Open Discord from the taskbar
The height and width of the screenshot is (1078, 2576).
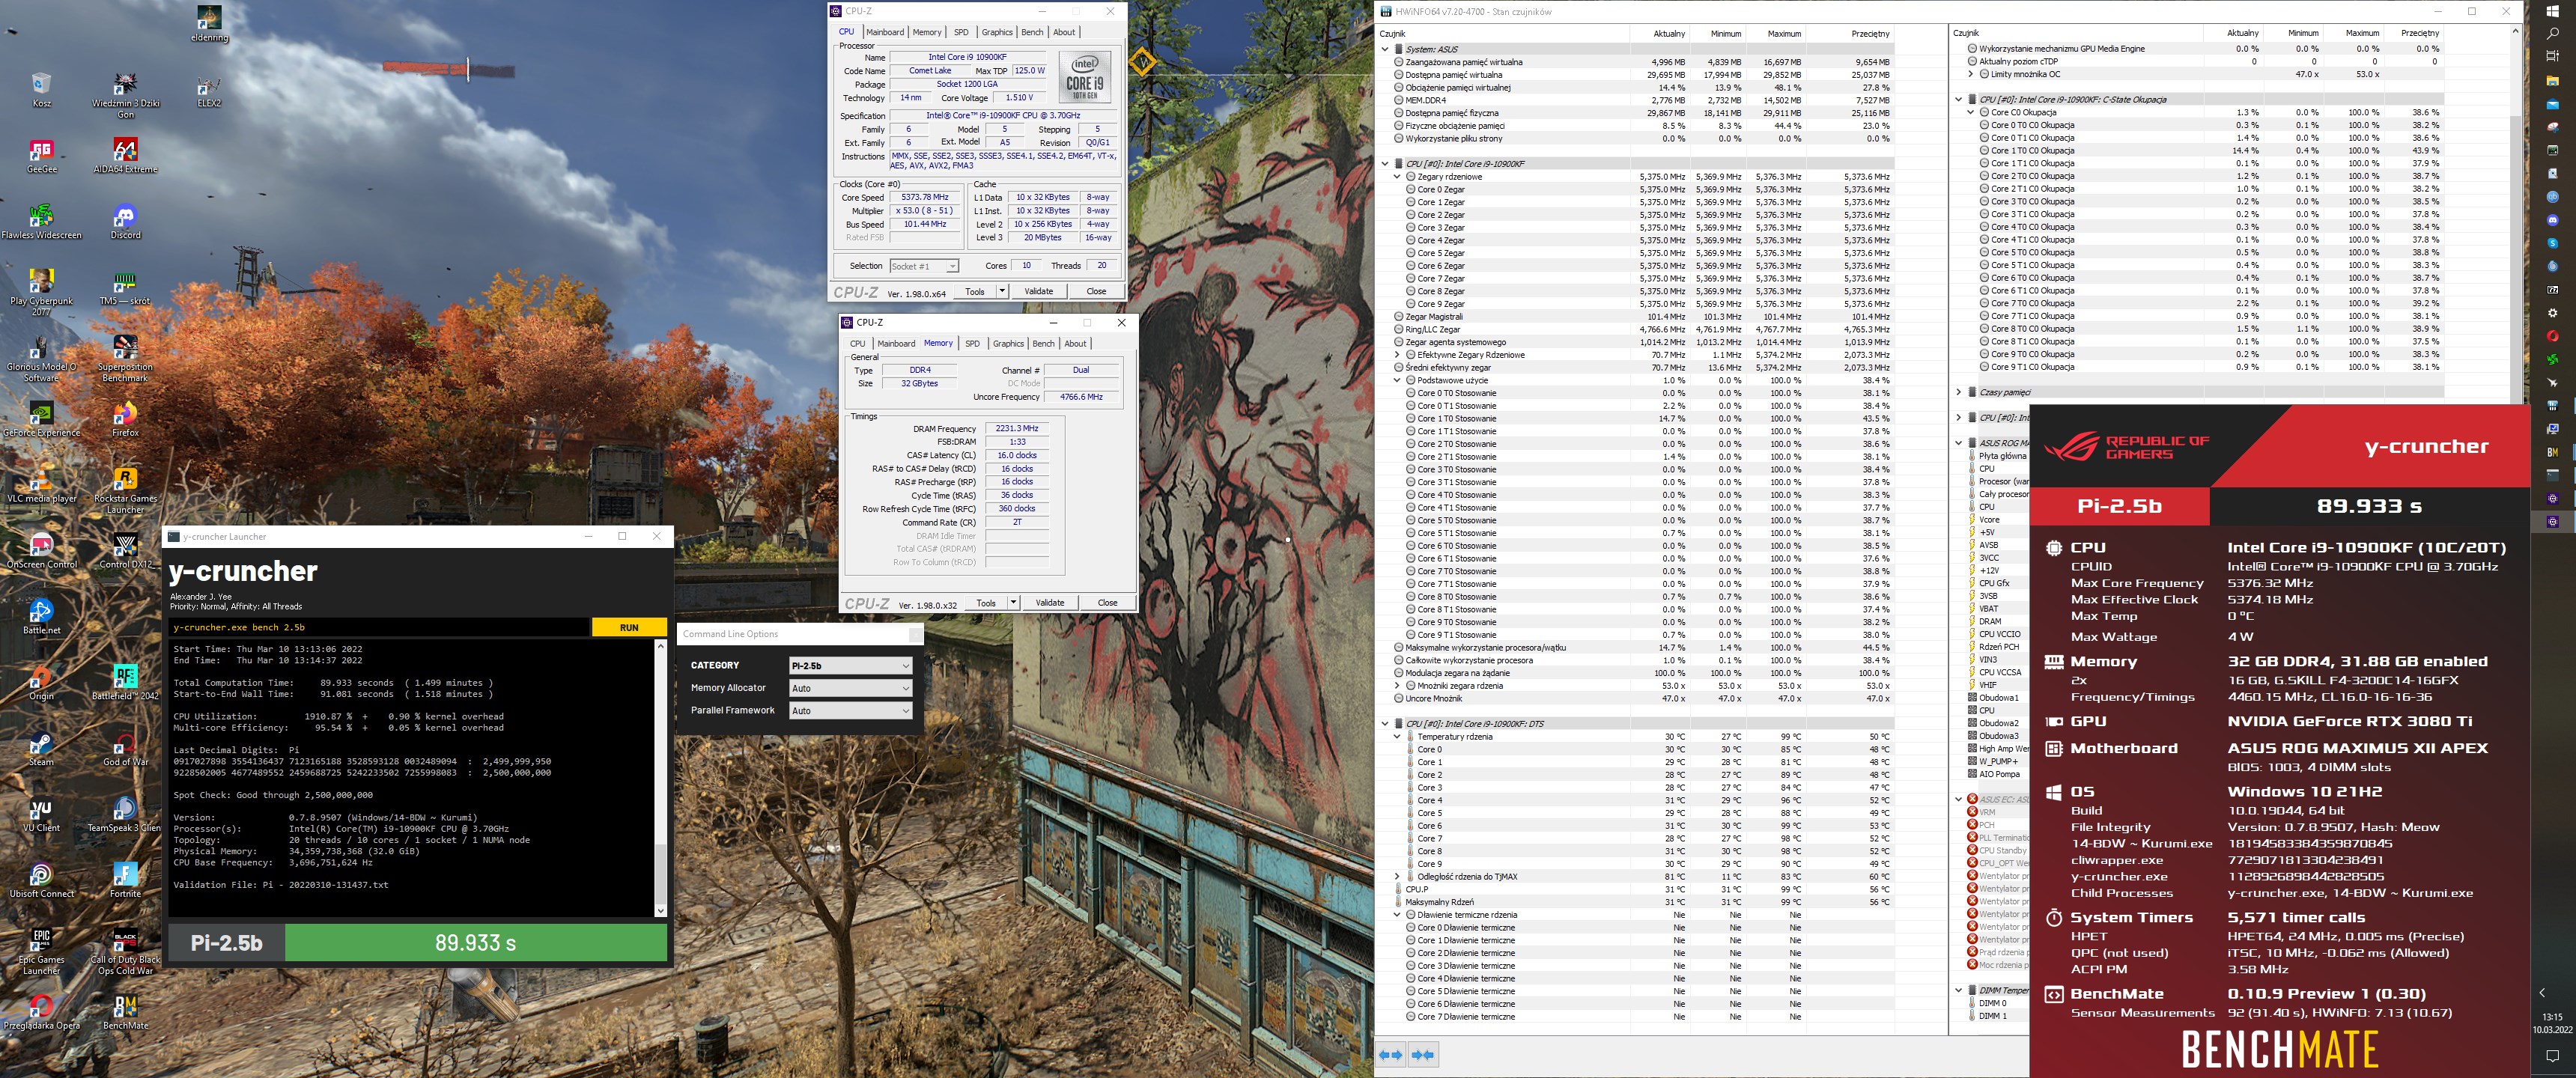[x=2552, y=220]
